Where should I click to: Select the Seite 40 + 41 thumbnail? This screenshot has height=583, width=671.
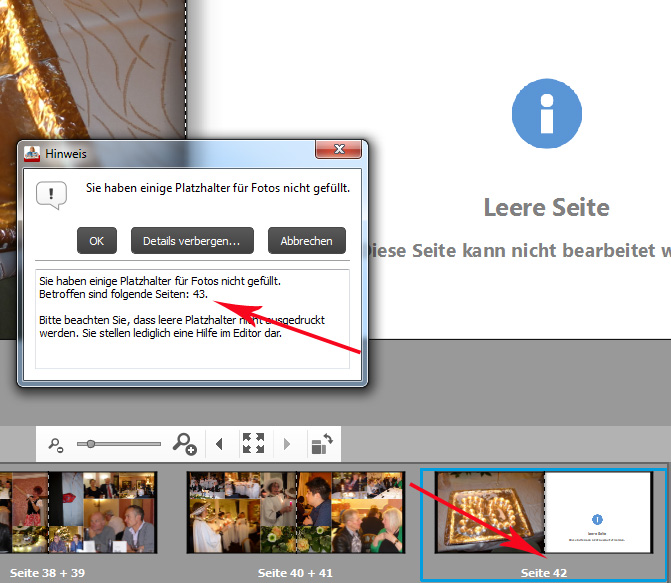tap(296, 512)
